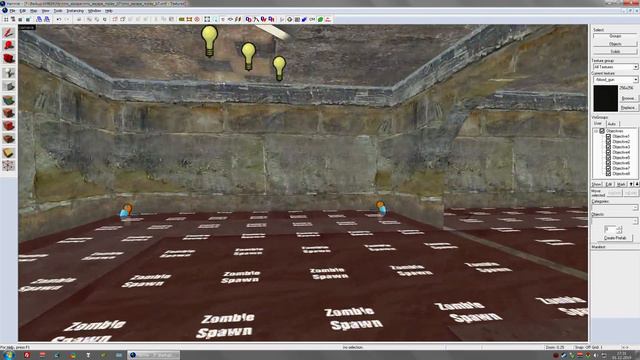Select the Selection tool (red arrow)
Image resolution: width=640 pixels, height=360 pixels.
coord(9,33)
